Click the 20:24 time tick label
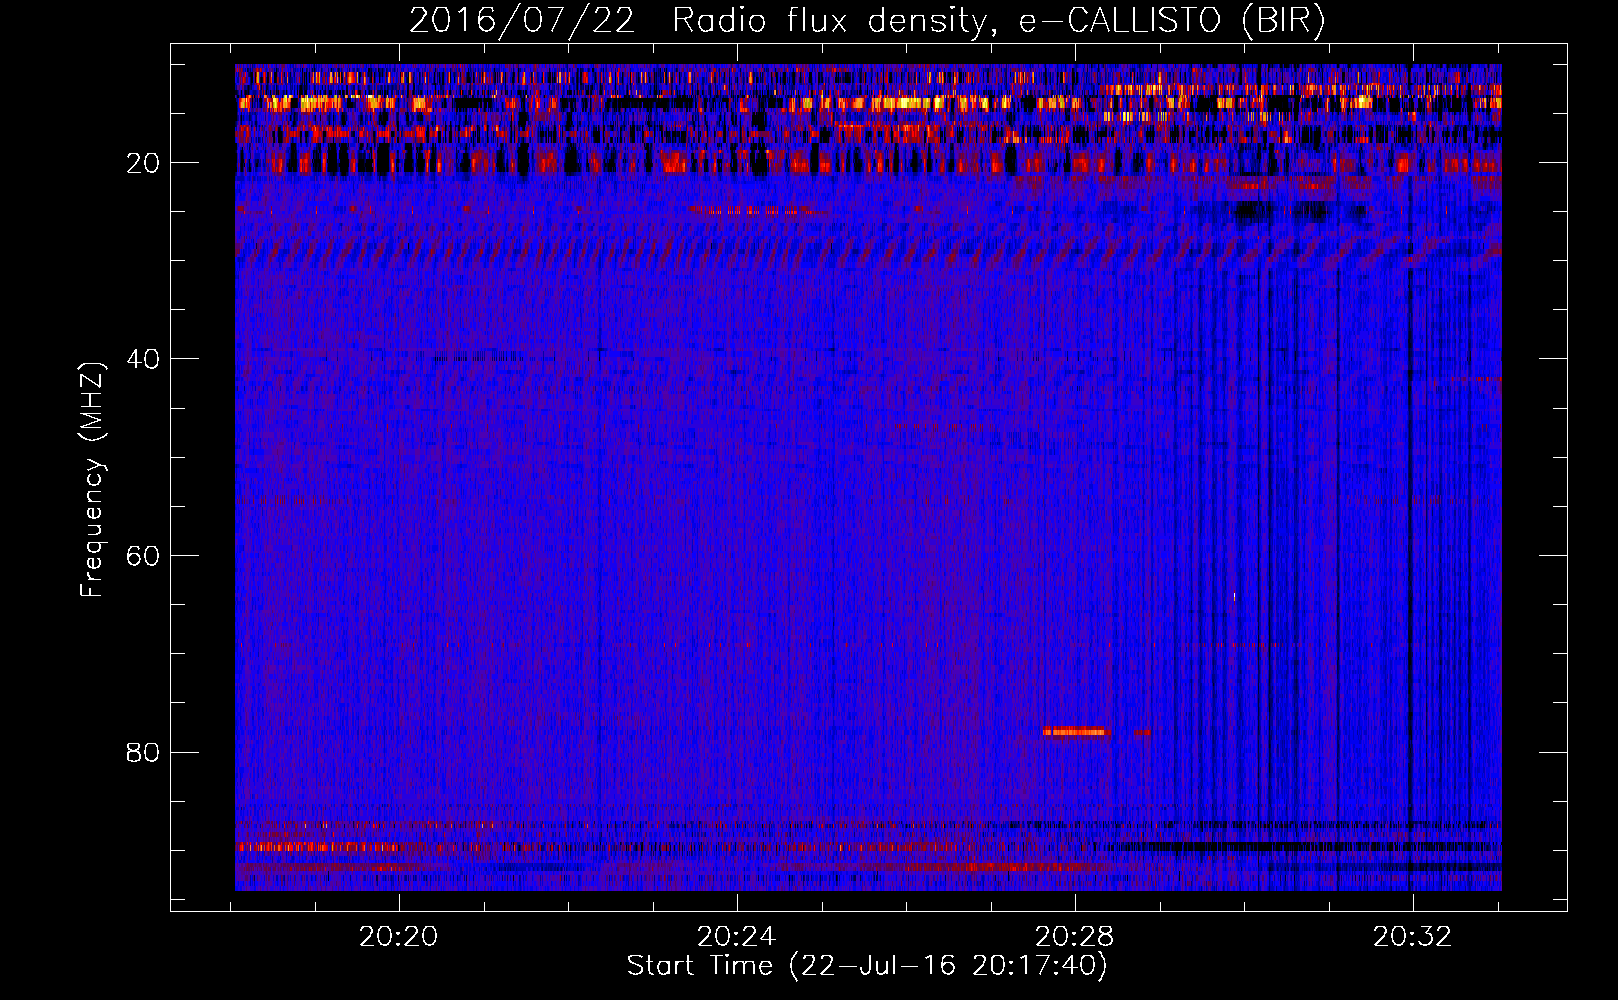This screenshot has height=1000, width=1618. (737, 937)
